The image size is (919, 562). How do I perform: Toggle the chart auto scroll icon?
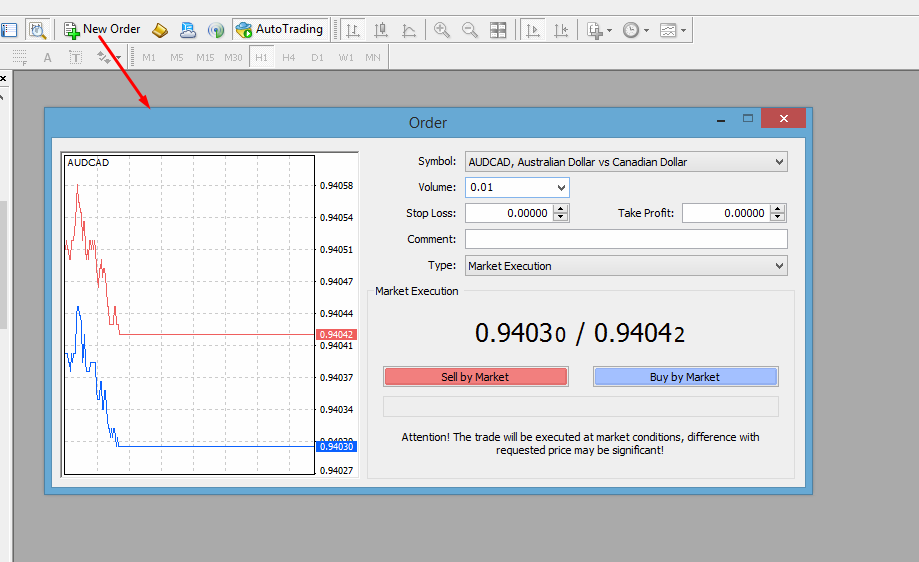533,30
